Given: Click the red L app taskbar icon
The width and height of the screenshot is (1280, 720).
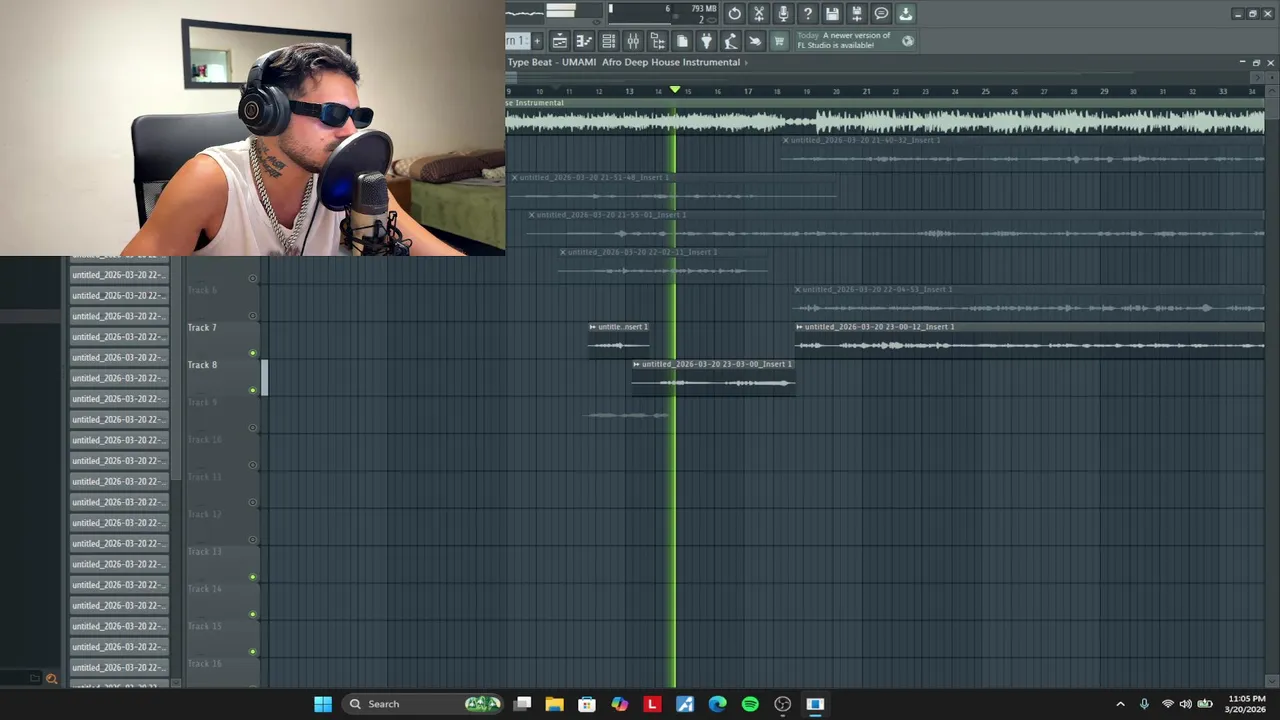Looking at the screenshot, I should (652, 704).
